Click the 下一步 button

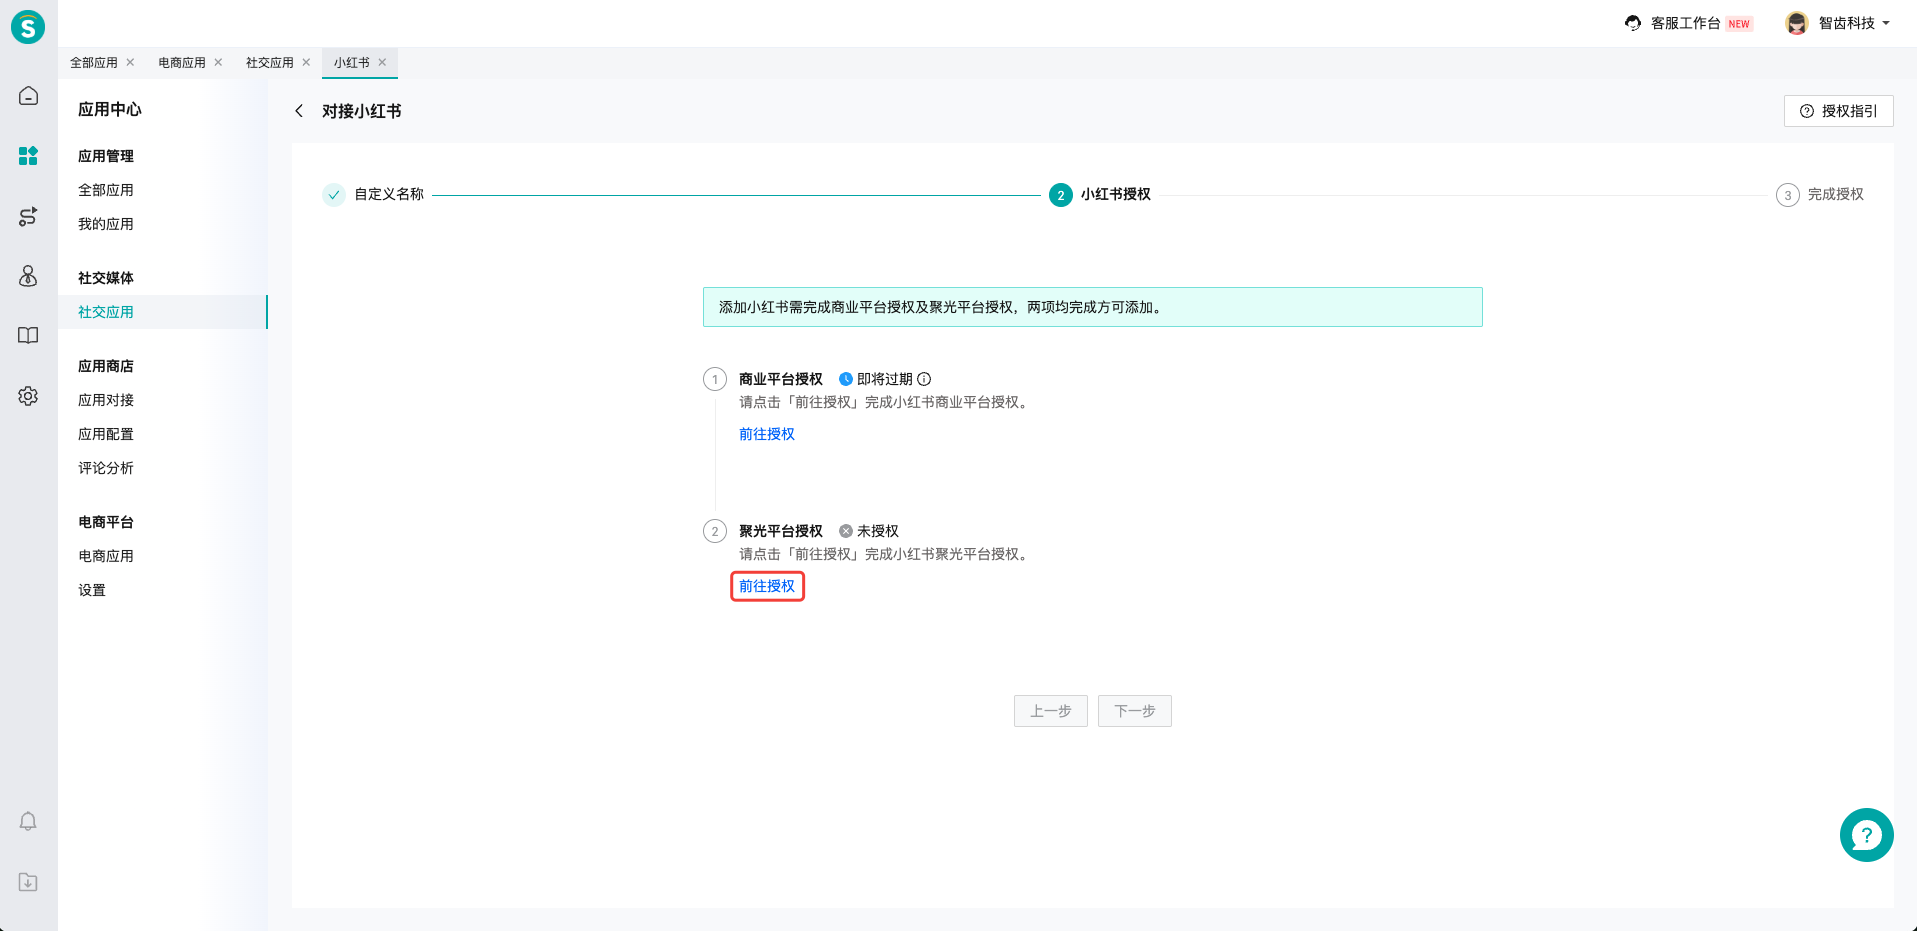click(1134, 711)
